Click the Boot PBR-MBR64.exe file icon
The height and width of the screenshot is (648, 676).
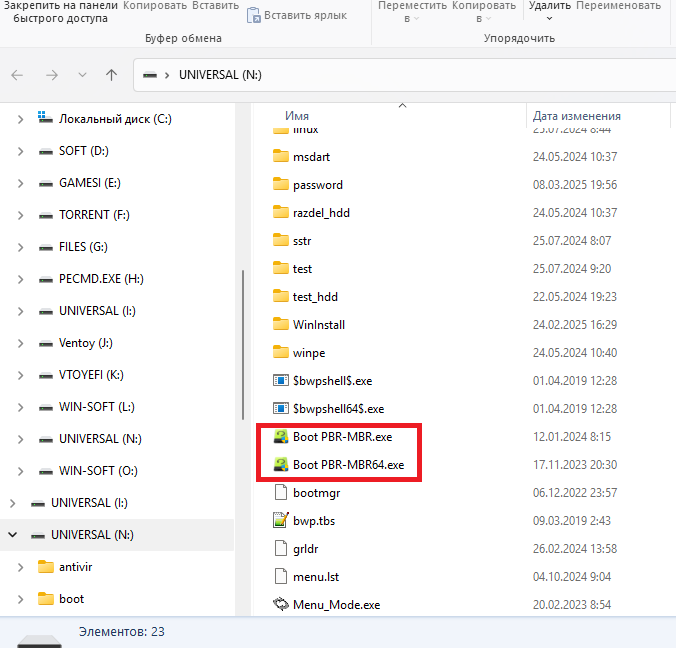pos(281,465)
